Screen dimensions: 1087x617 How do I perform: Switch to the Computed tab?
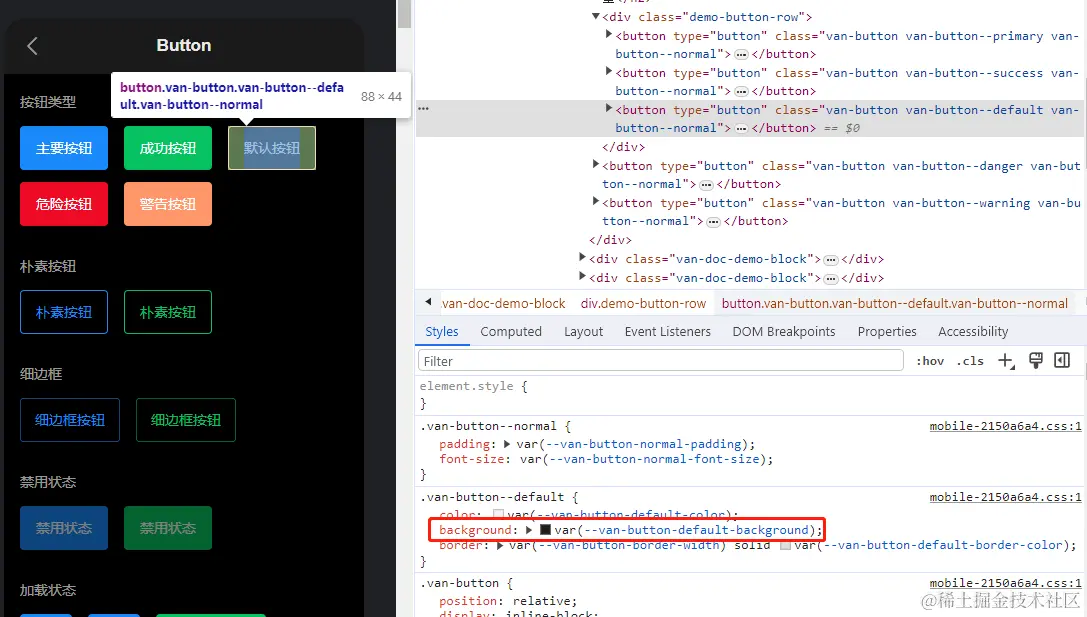click(x=511, y=331)
